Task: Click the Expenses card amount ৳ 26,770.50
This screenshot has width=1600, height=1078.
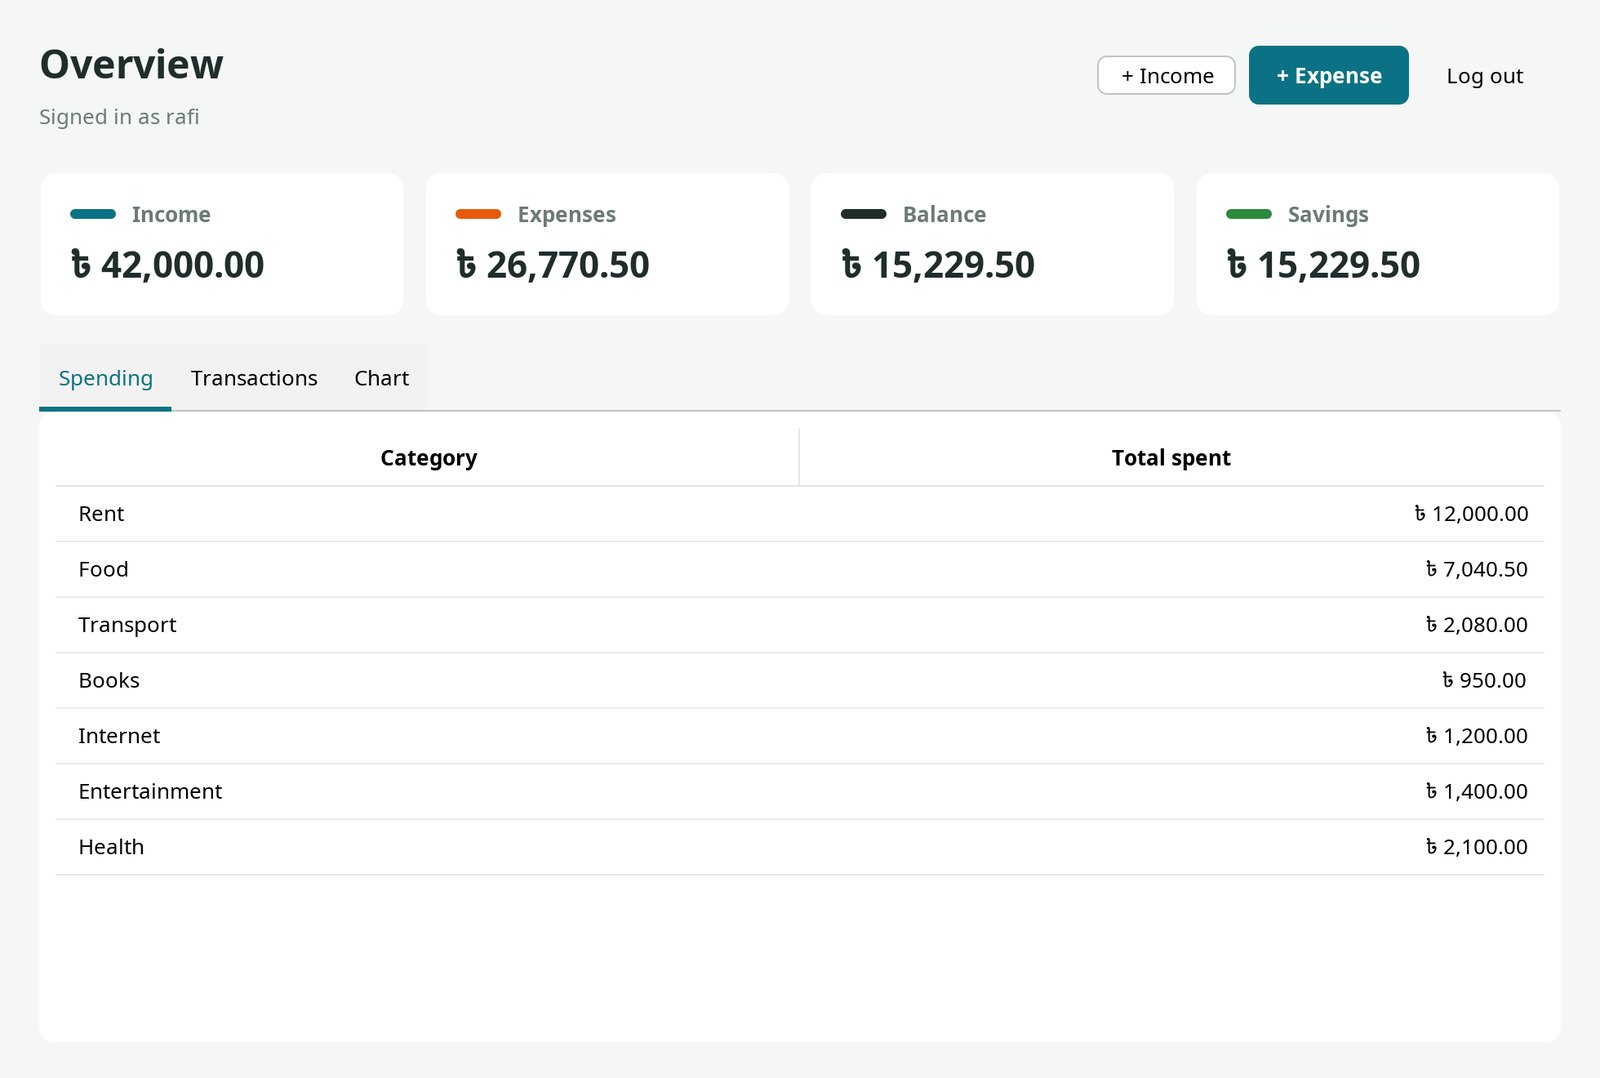Action: (552, 265)
